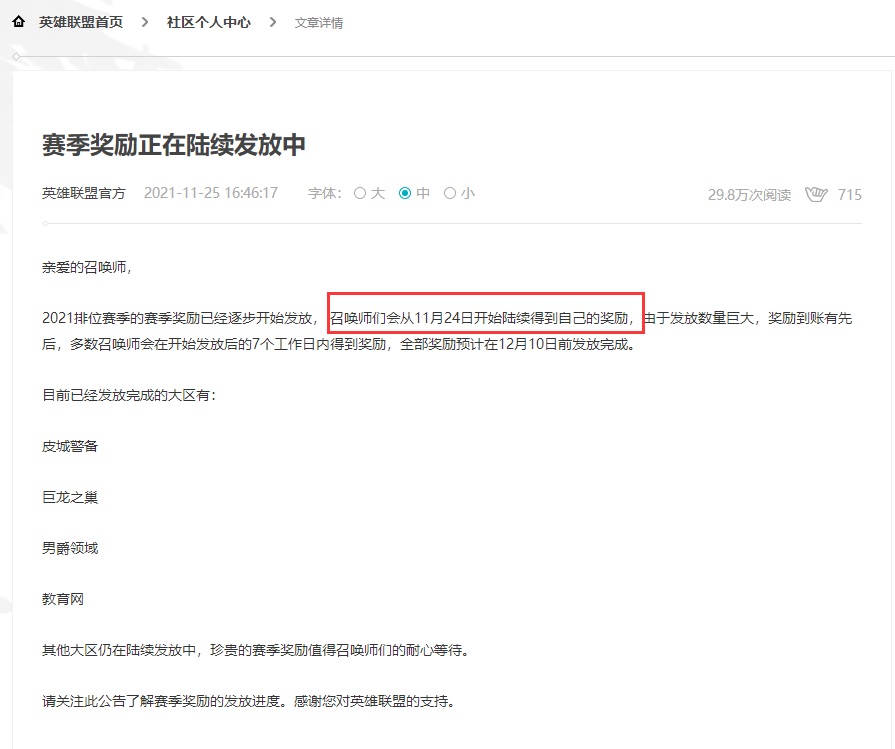895x749 pixels.
Task: Click the 教育网 server entry
Action: click(63, 599)
